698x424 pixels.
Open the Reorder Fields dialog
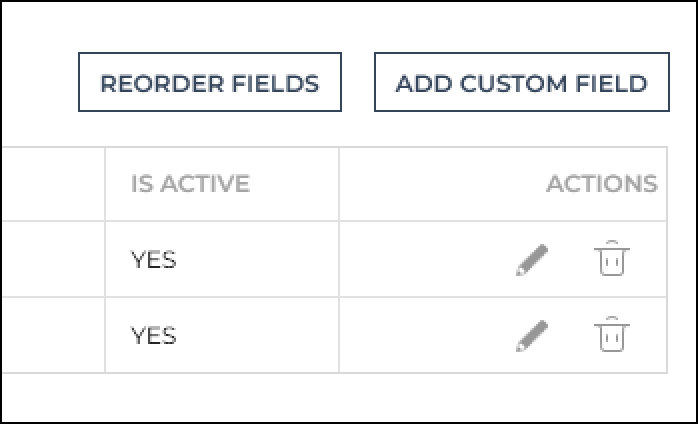point(210,82)
